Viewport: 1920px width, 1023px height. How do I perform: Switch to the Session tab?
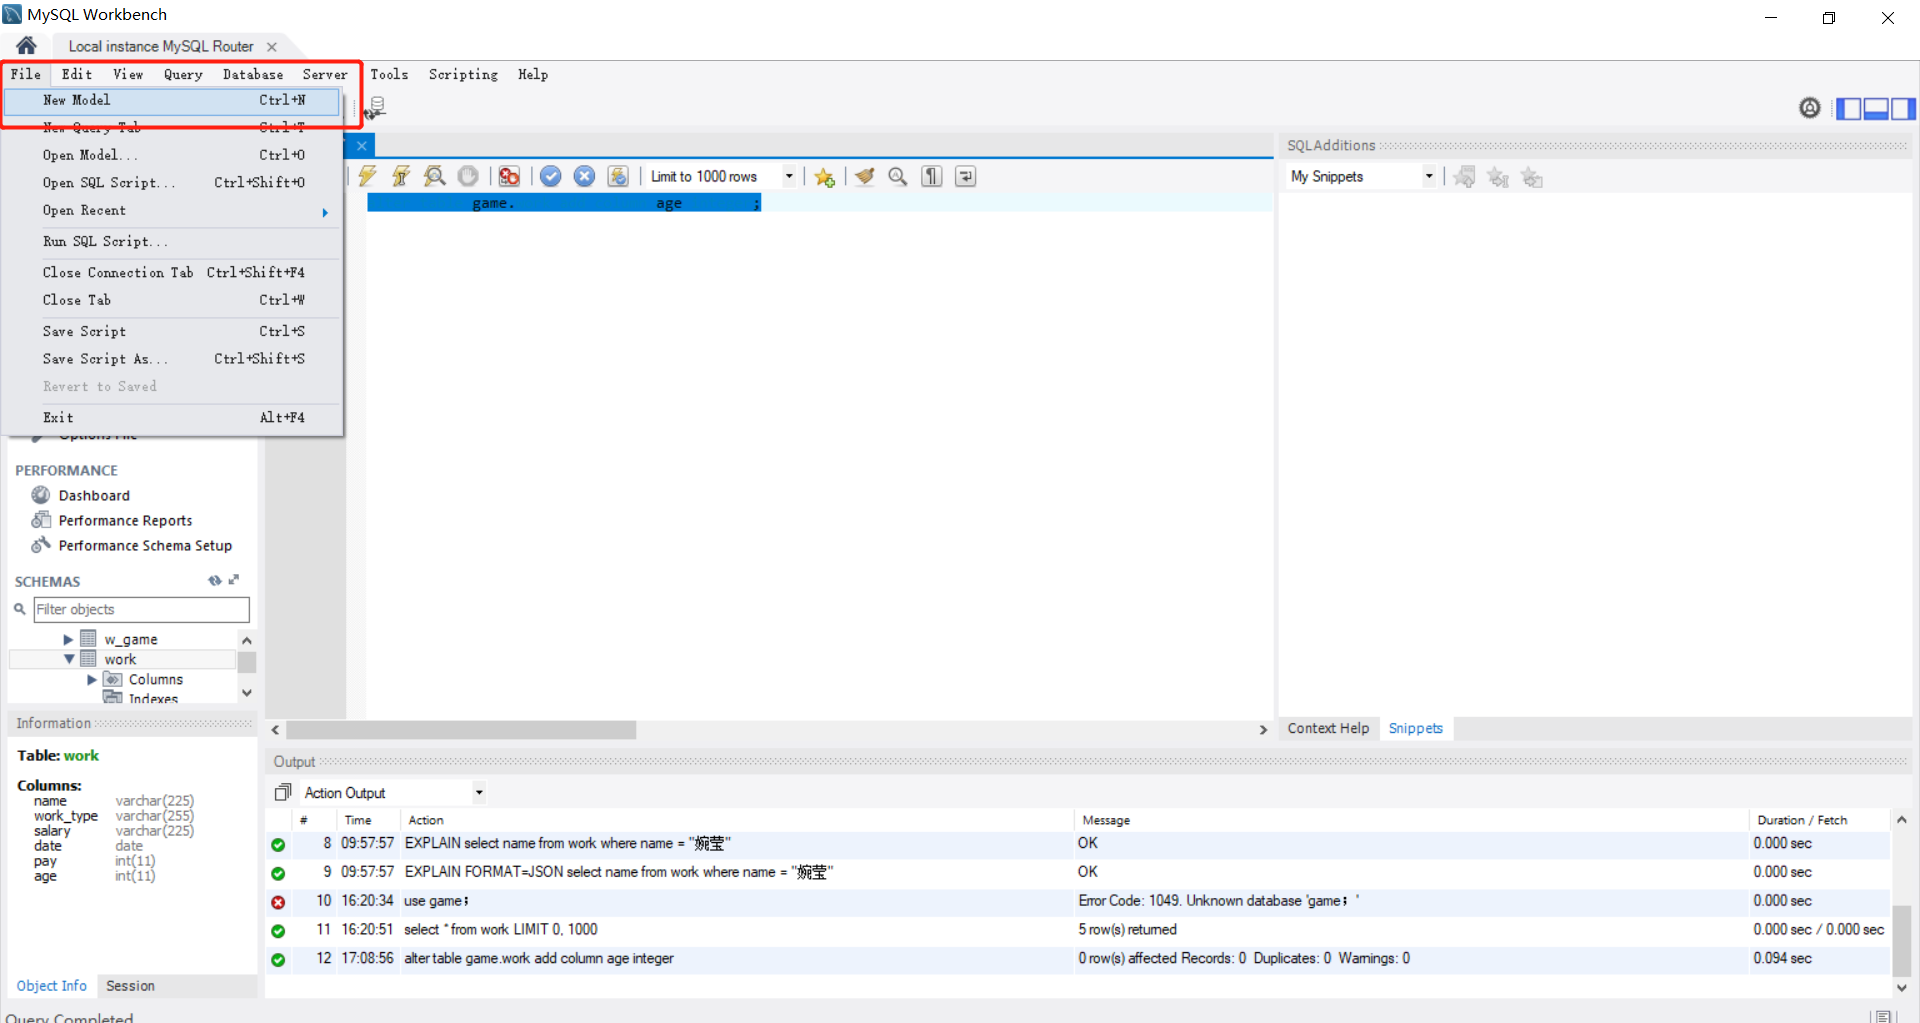click(130, 986)
